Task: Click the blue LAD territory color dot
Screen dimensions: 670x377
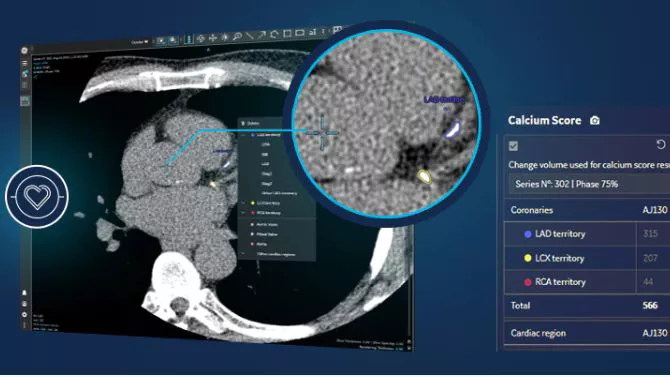Action: pyautogui.click(x=528, y=234)
